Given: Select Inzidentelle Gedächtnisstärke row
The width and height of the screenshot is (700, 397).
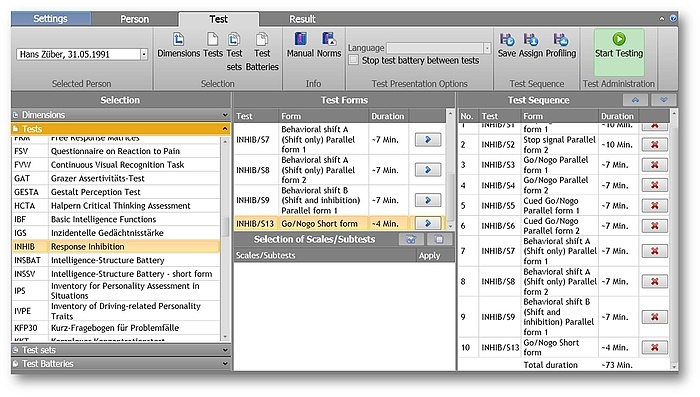Looking at the screenshot, I should [x=116, y=233].
